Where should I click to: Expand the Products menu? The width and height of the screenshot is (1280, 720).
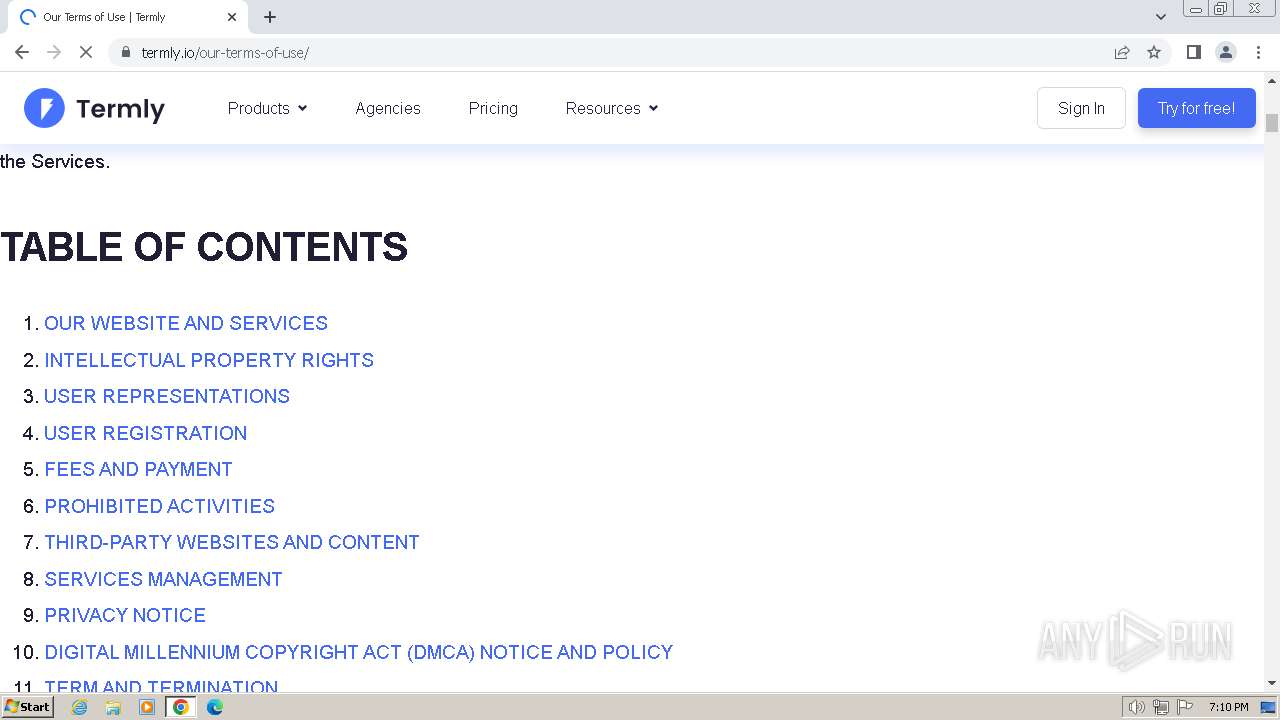coord(267,108)
